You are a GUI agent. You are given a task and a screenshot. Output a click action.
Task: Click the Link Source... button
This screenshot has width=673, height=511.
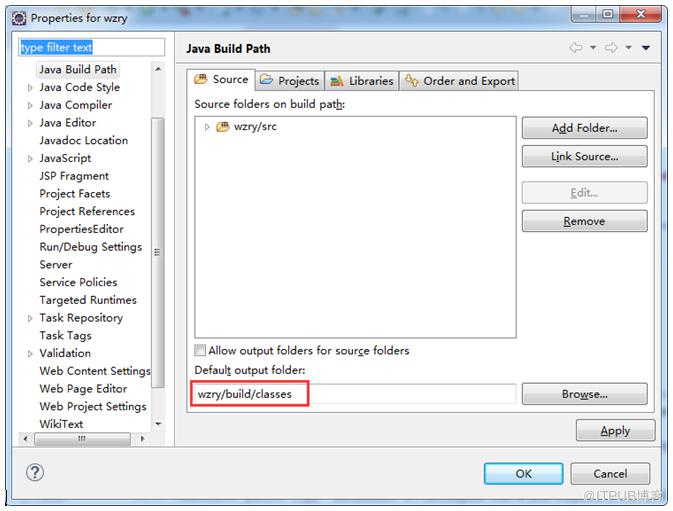[585, 156]
